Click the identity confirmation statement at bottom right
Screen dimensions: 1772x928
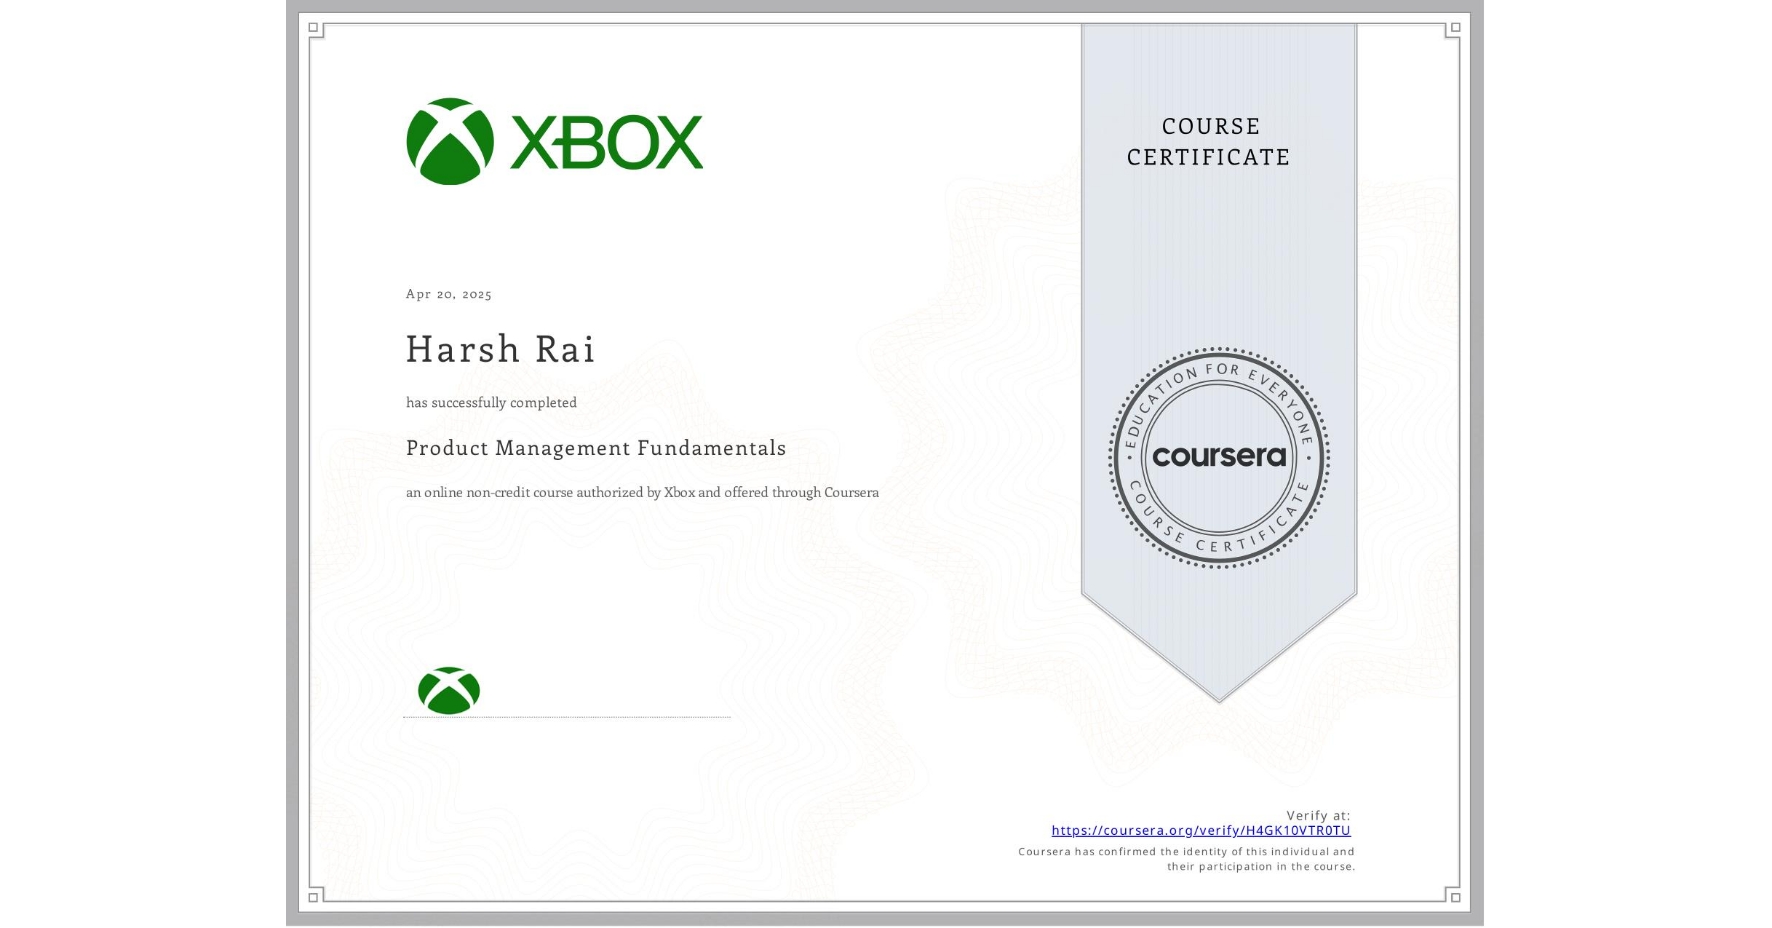[1184, 858]
